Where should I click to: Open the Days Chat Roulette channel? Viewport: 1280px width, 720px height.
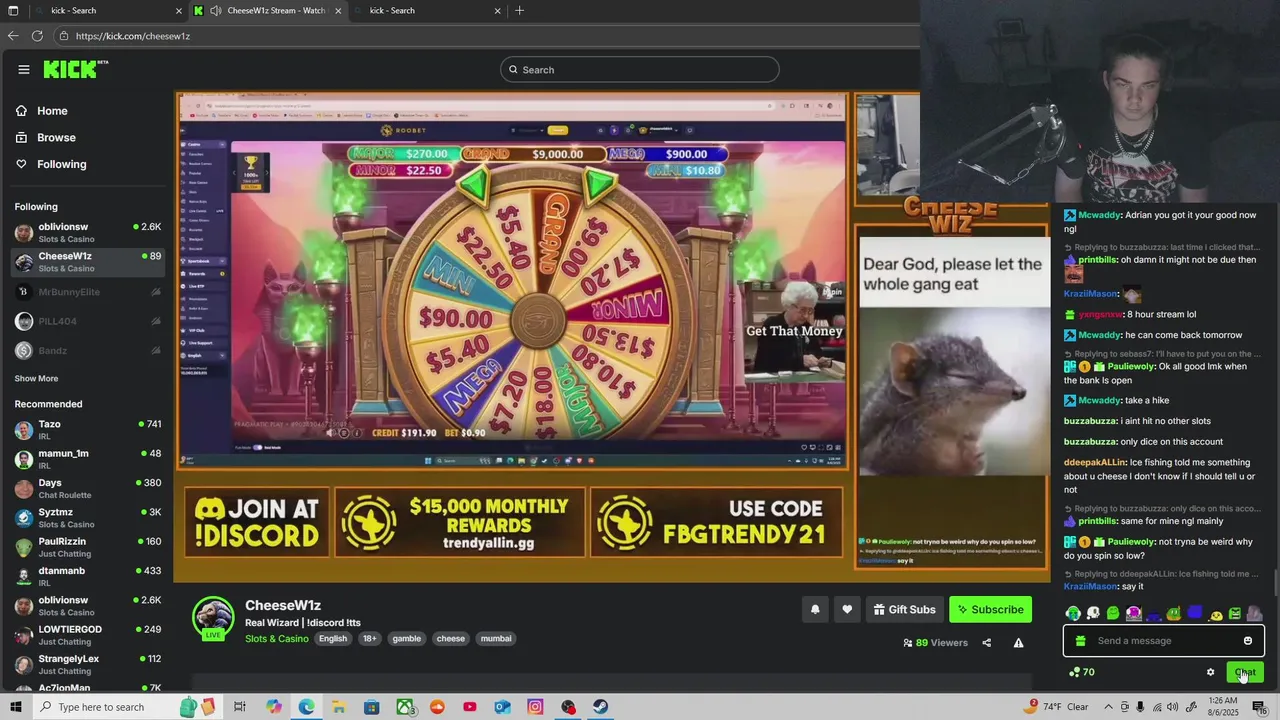[x=88, y=488]
